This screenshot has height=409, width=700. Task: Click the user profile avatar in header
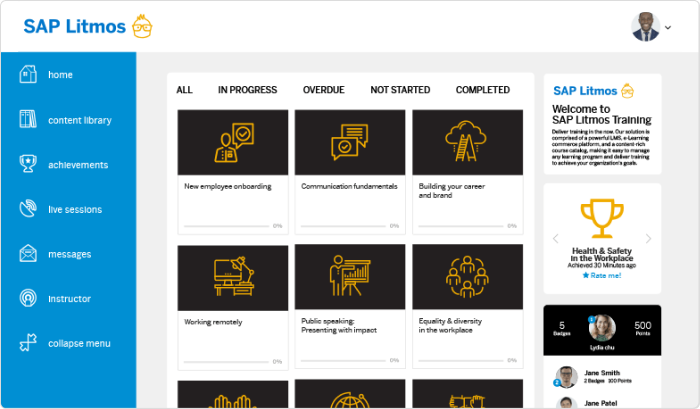646,27
